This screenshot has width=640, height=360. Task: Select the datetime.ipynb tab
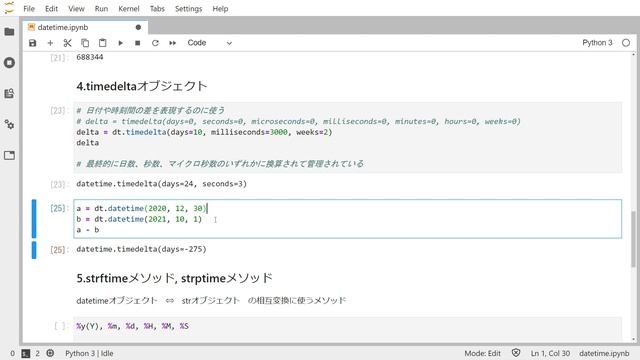(x=85, y=27)
